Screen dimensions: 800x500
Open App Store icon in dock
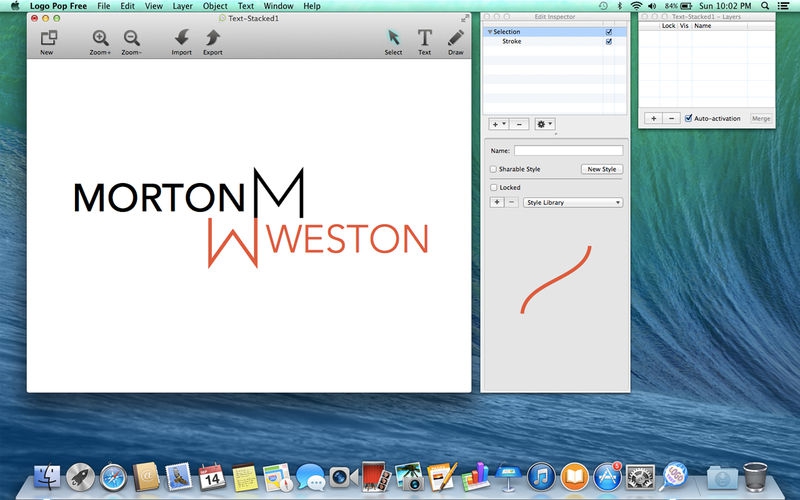click(607, 477)
